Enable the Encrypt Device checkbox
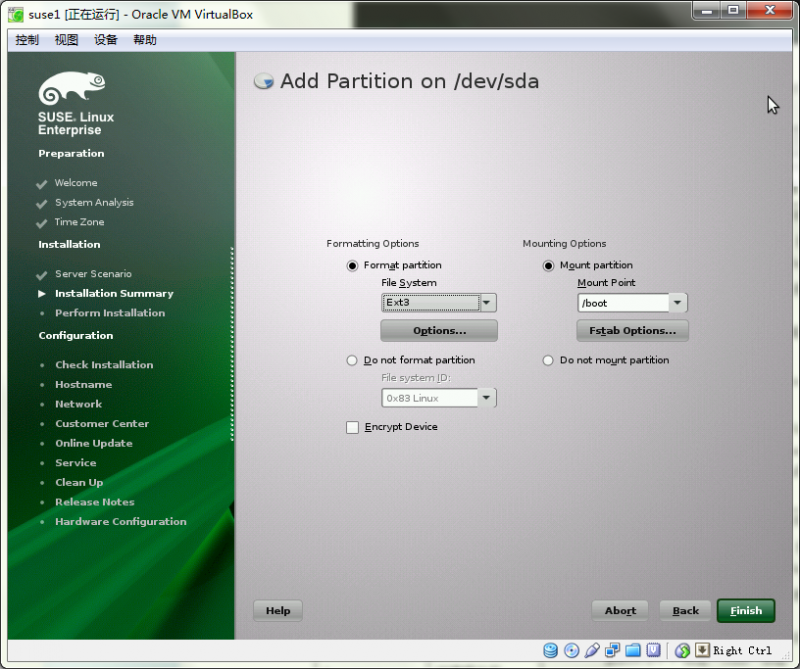 (352, 426)
